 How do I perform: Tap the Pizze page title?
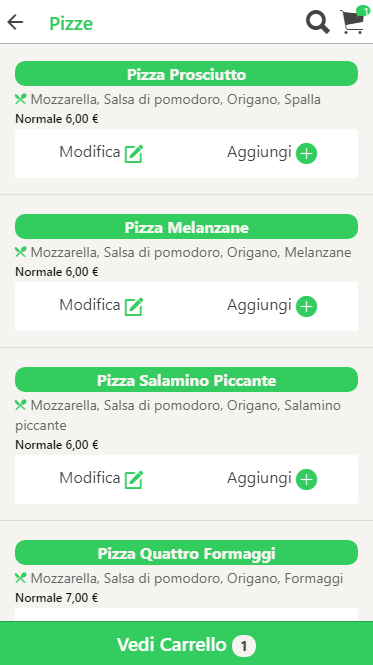click(x=71, y=23)
